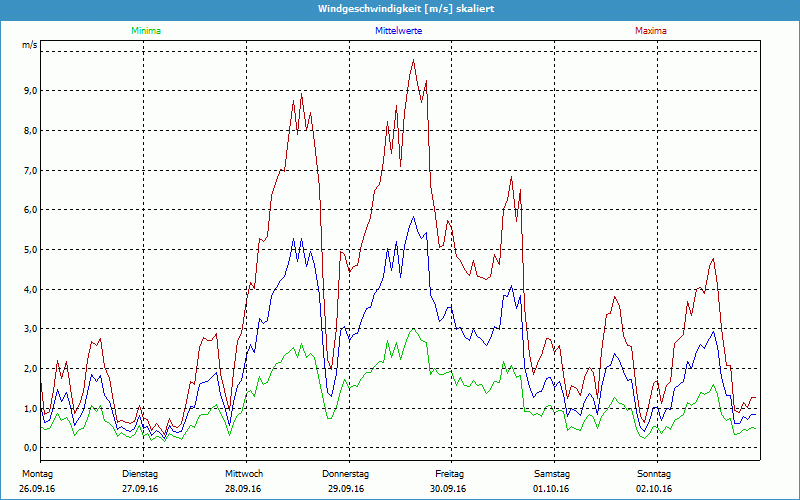Click the Montag day label
The height and width of the screenshot is (500, 800).
click(37, 473)
